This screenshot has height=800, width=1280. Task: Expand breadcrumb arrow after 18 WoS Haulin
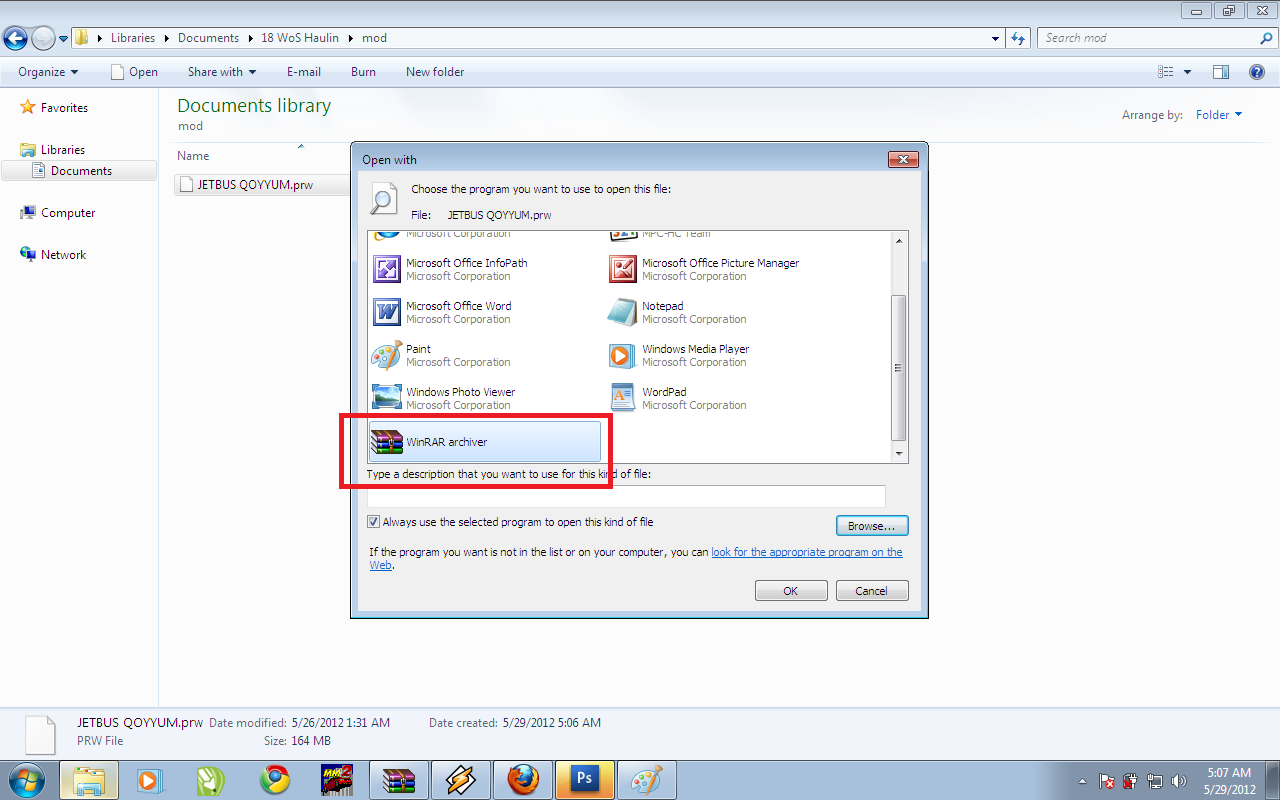coord(351,38)
